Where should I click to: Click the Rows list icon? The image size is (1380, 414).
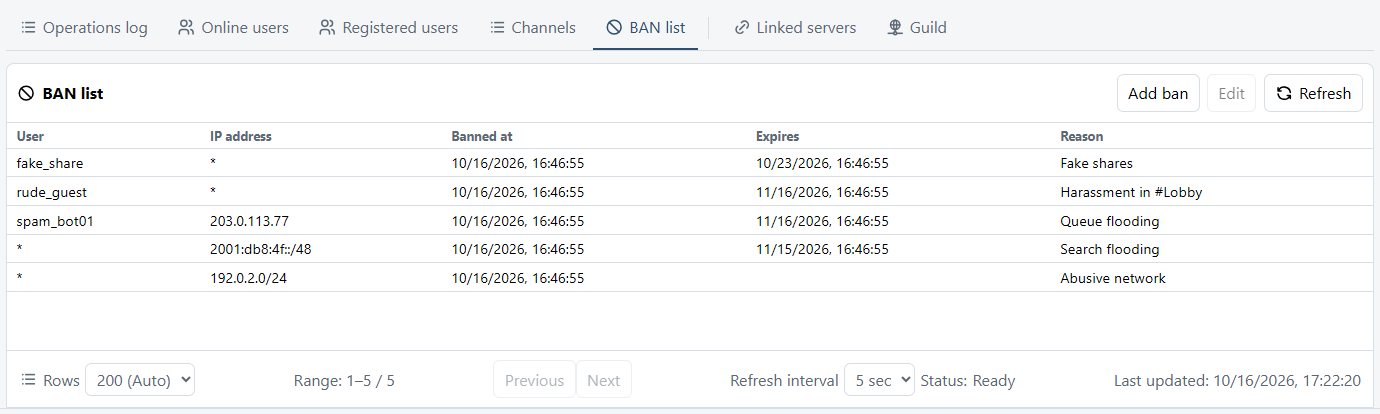tap(29, 380)
